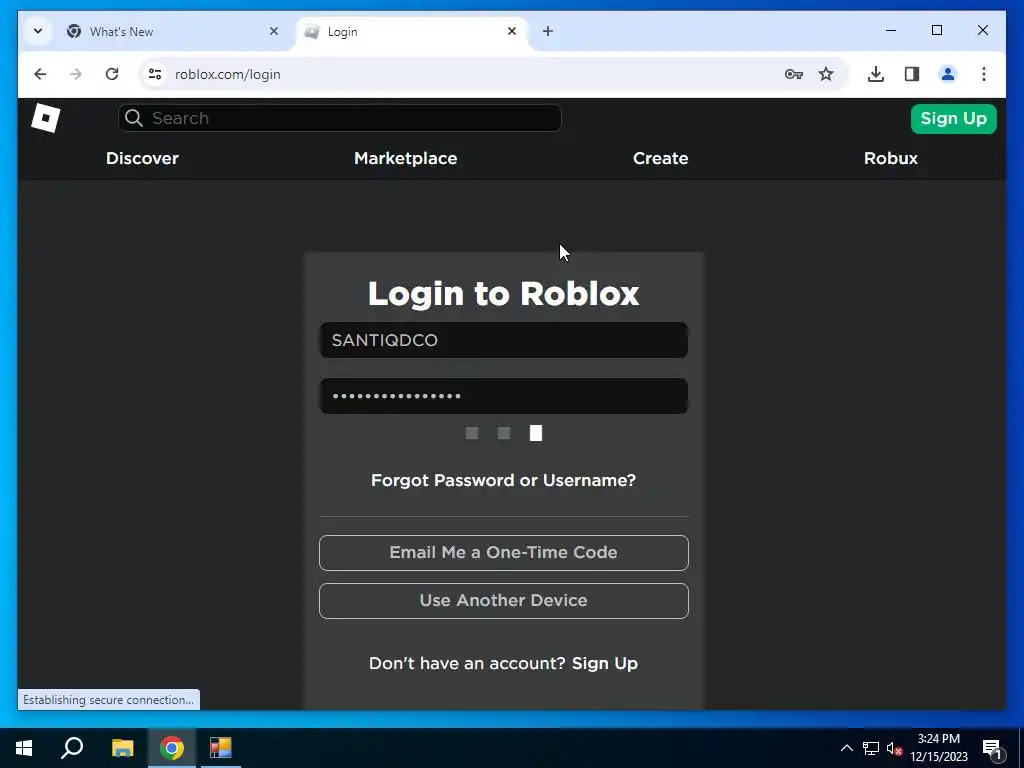This screenshot has width=1024, height=768.
Task: Click the network tray icon
Action: click(x=871, y=748)
